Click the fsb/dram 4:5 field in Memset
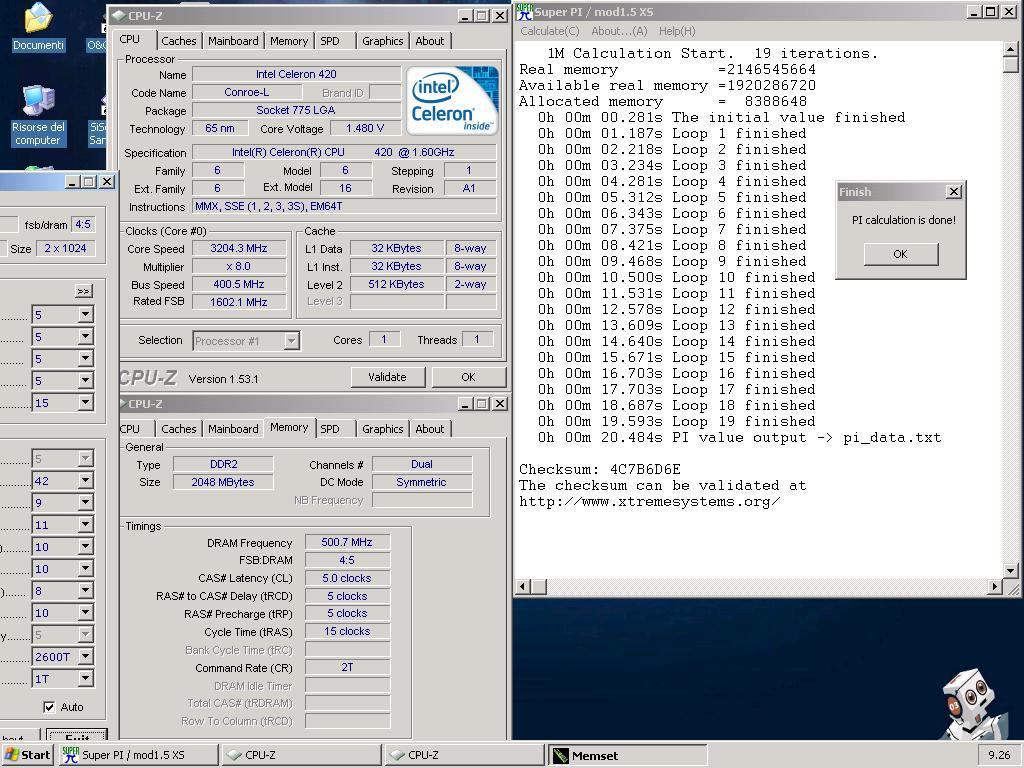This screenshot has height=768, width=1024. coord(83,225)
